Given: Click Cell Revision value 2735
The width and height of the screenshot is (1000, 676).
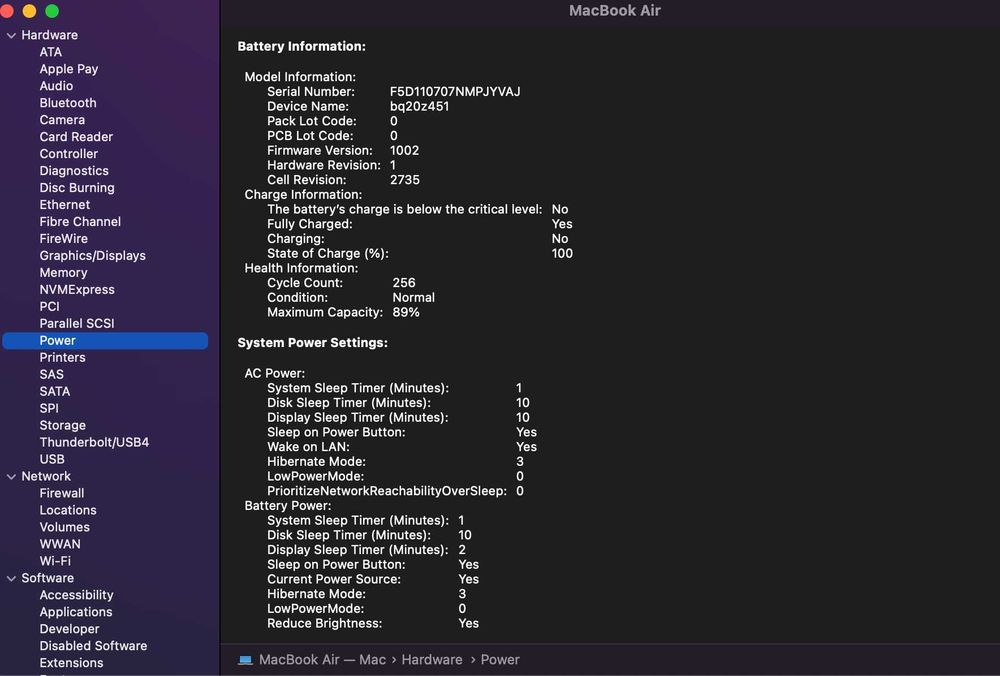Looking at the screenshot, I should pyautogui.click(x=405, y=180).
